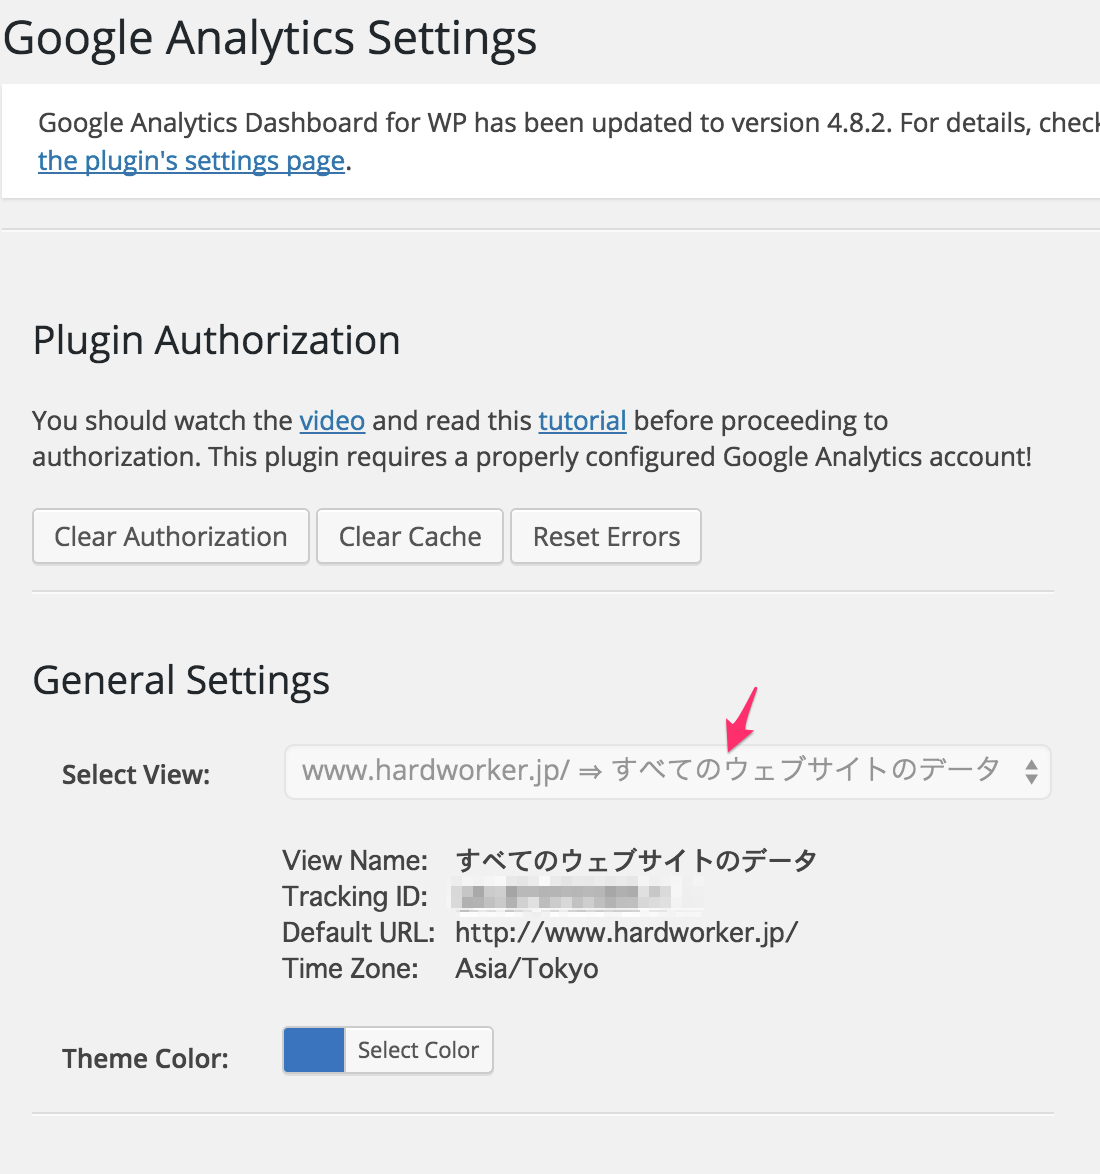
Task: Click the Default URL value http://www.hardworker.jp/
Action: (627, 933)
